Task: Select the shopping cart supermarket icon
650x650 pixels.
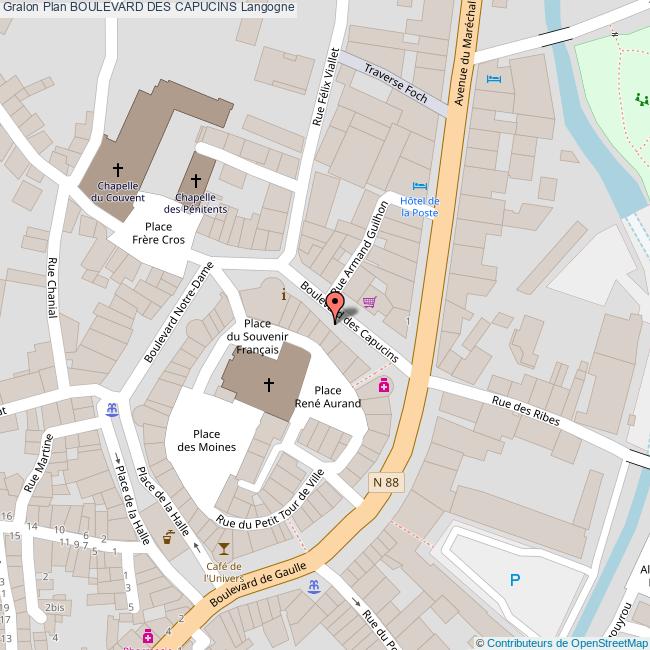Action: pyautogui.click(x=370, y=302)
